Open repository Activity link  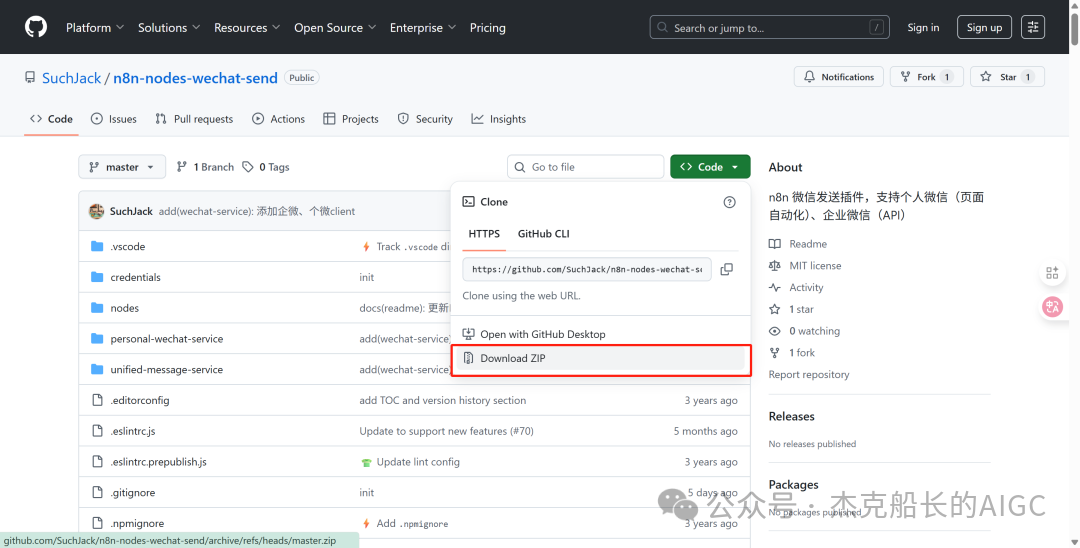pyautogui.click(x=806, y=288)
